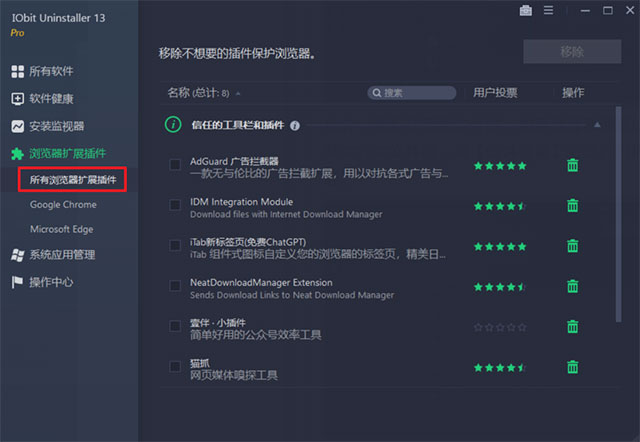Click the 搜索 input field

click(412, 93)
